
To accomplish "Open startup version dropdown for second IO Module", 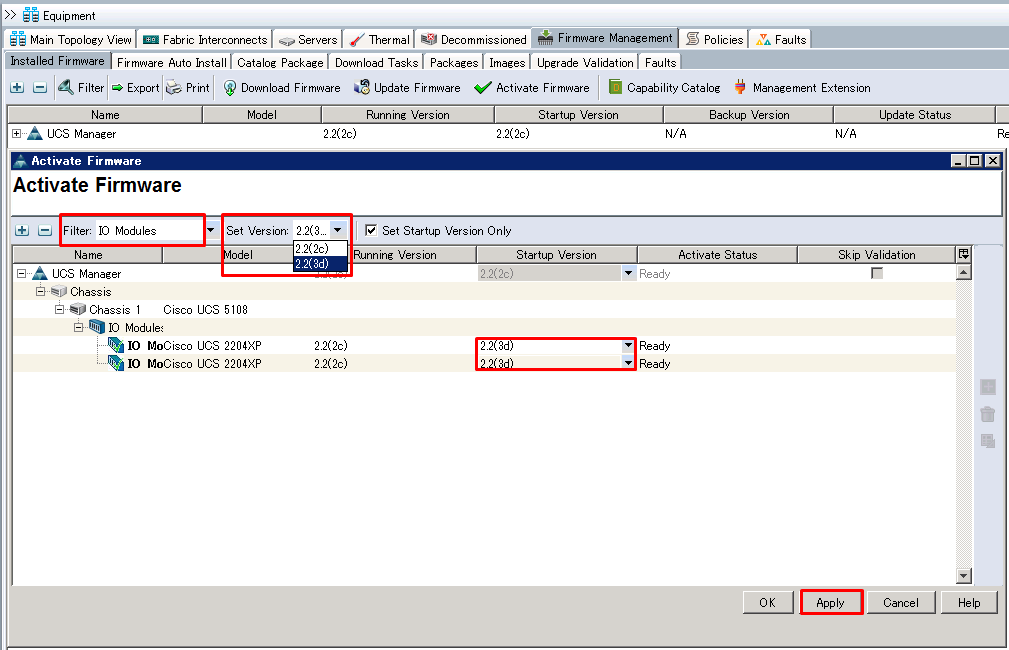I will pyautogui.click(x=628, y=364).
